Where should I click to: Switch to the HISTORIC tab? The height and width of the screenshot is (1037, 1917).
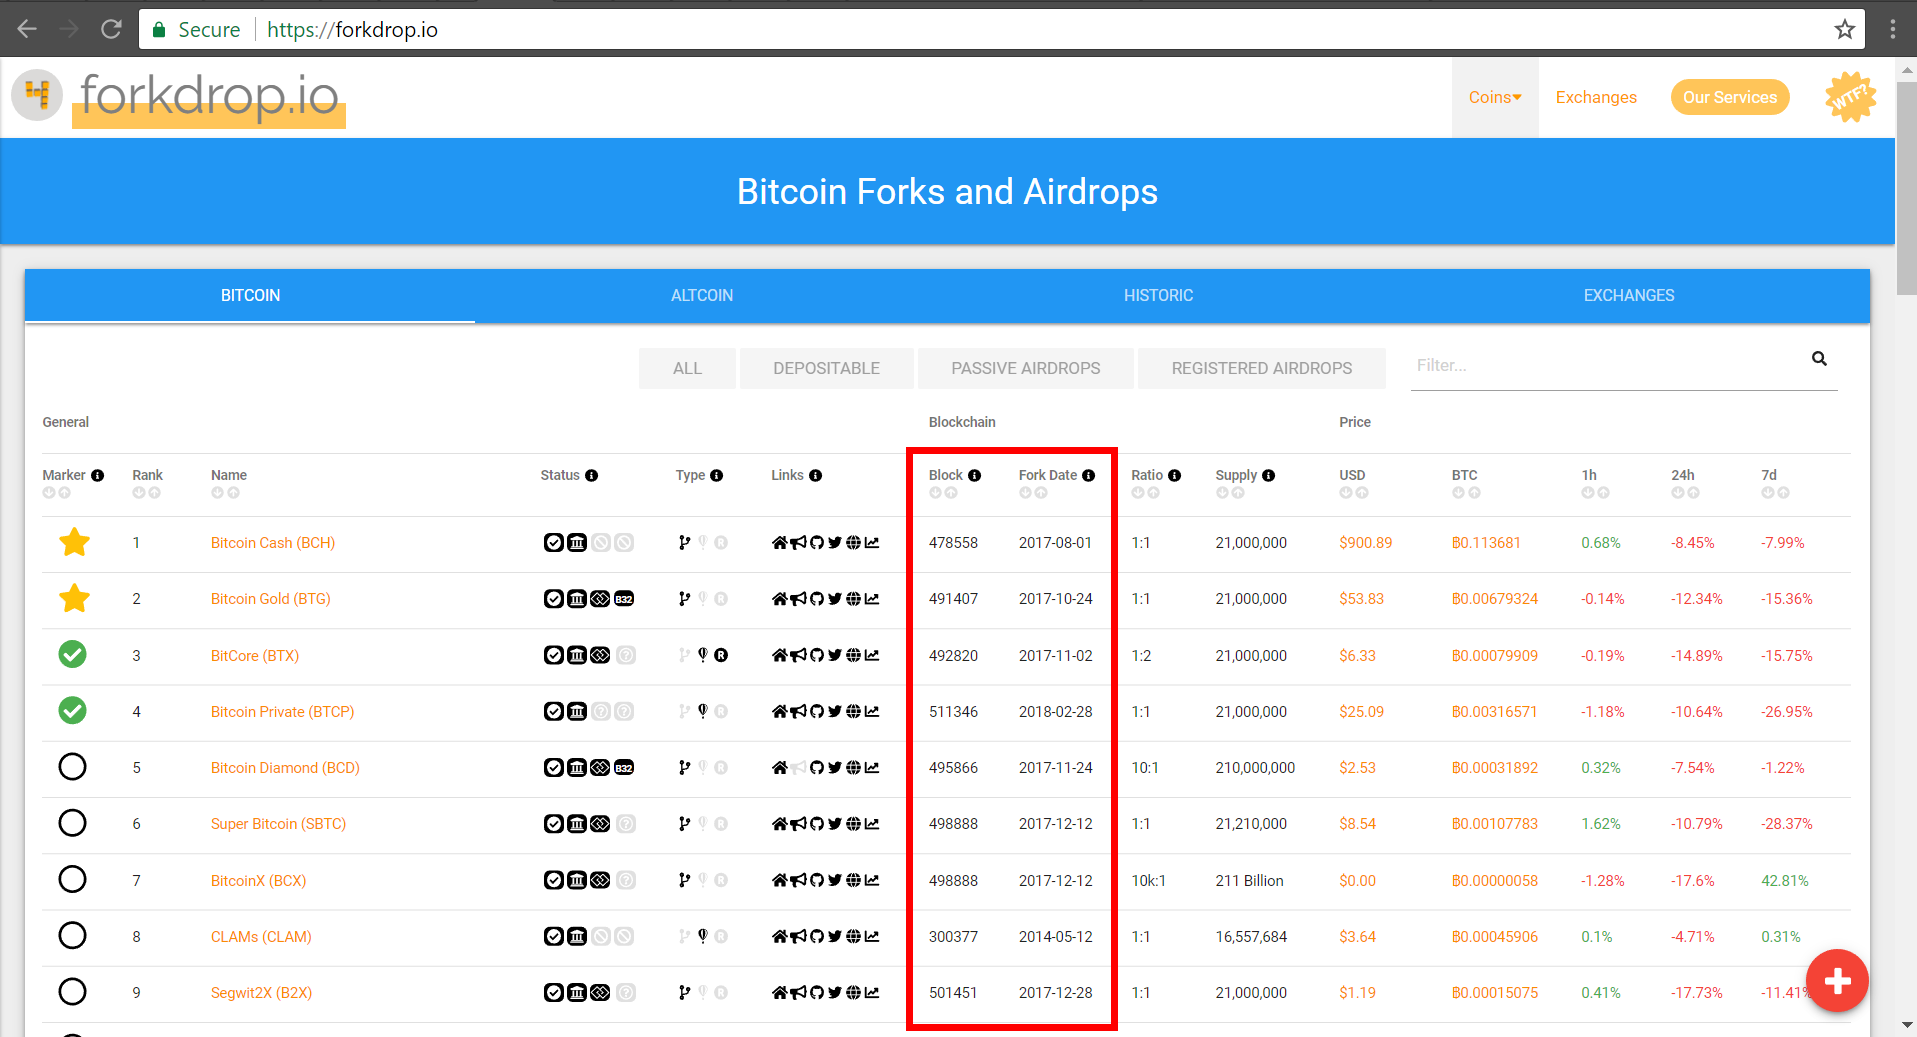[1158, 295]
